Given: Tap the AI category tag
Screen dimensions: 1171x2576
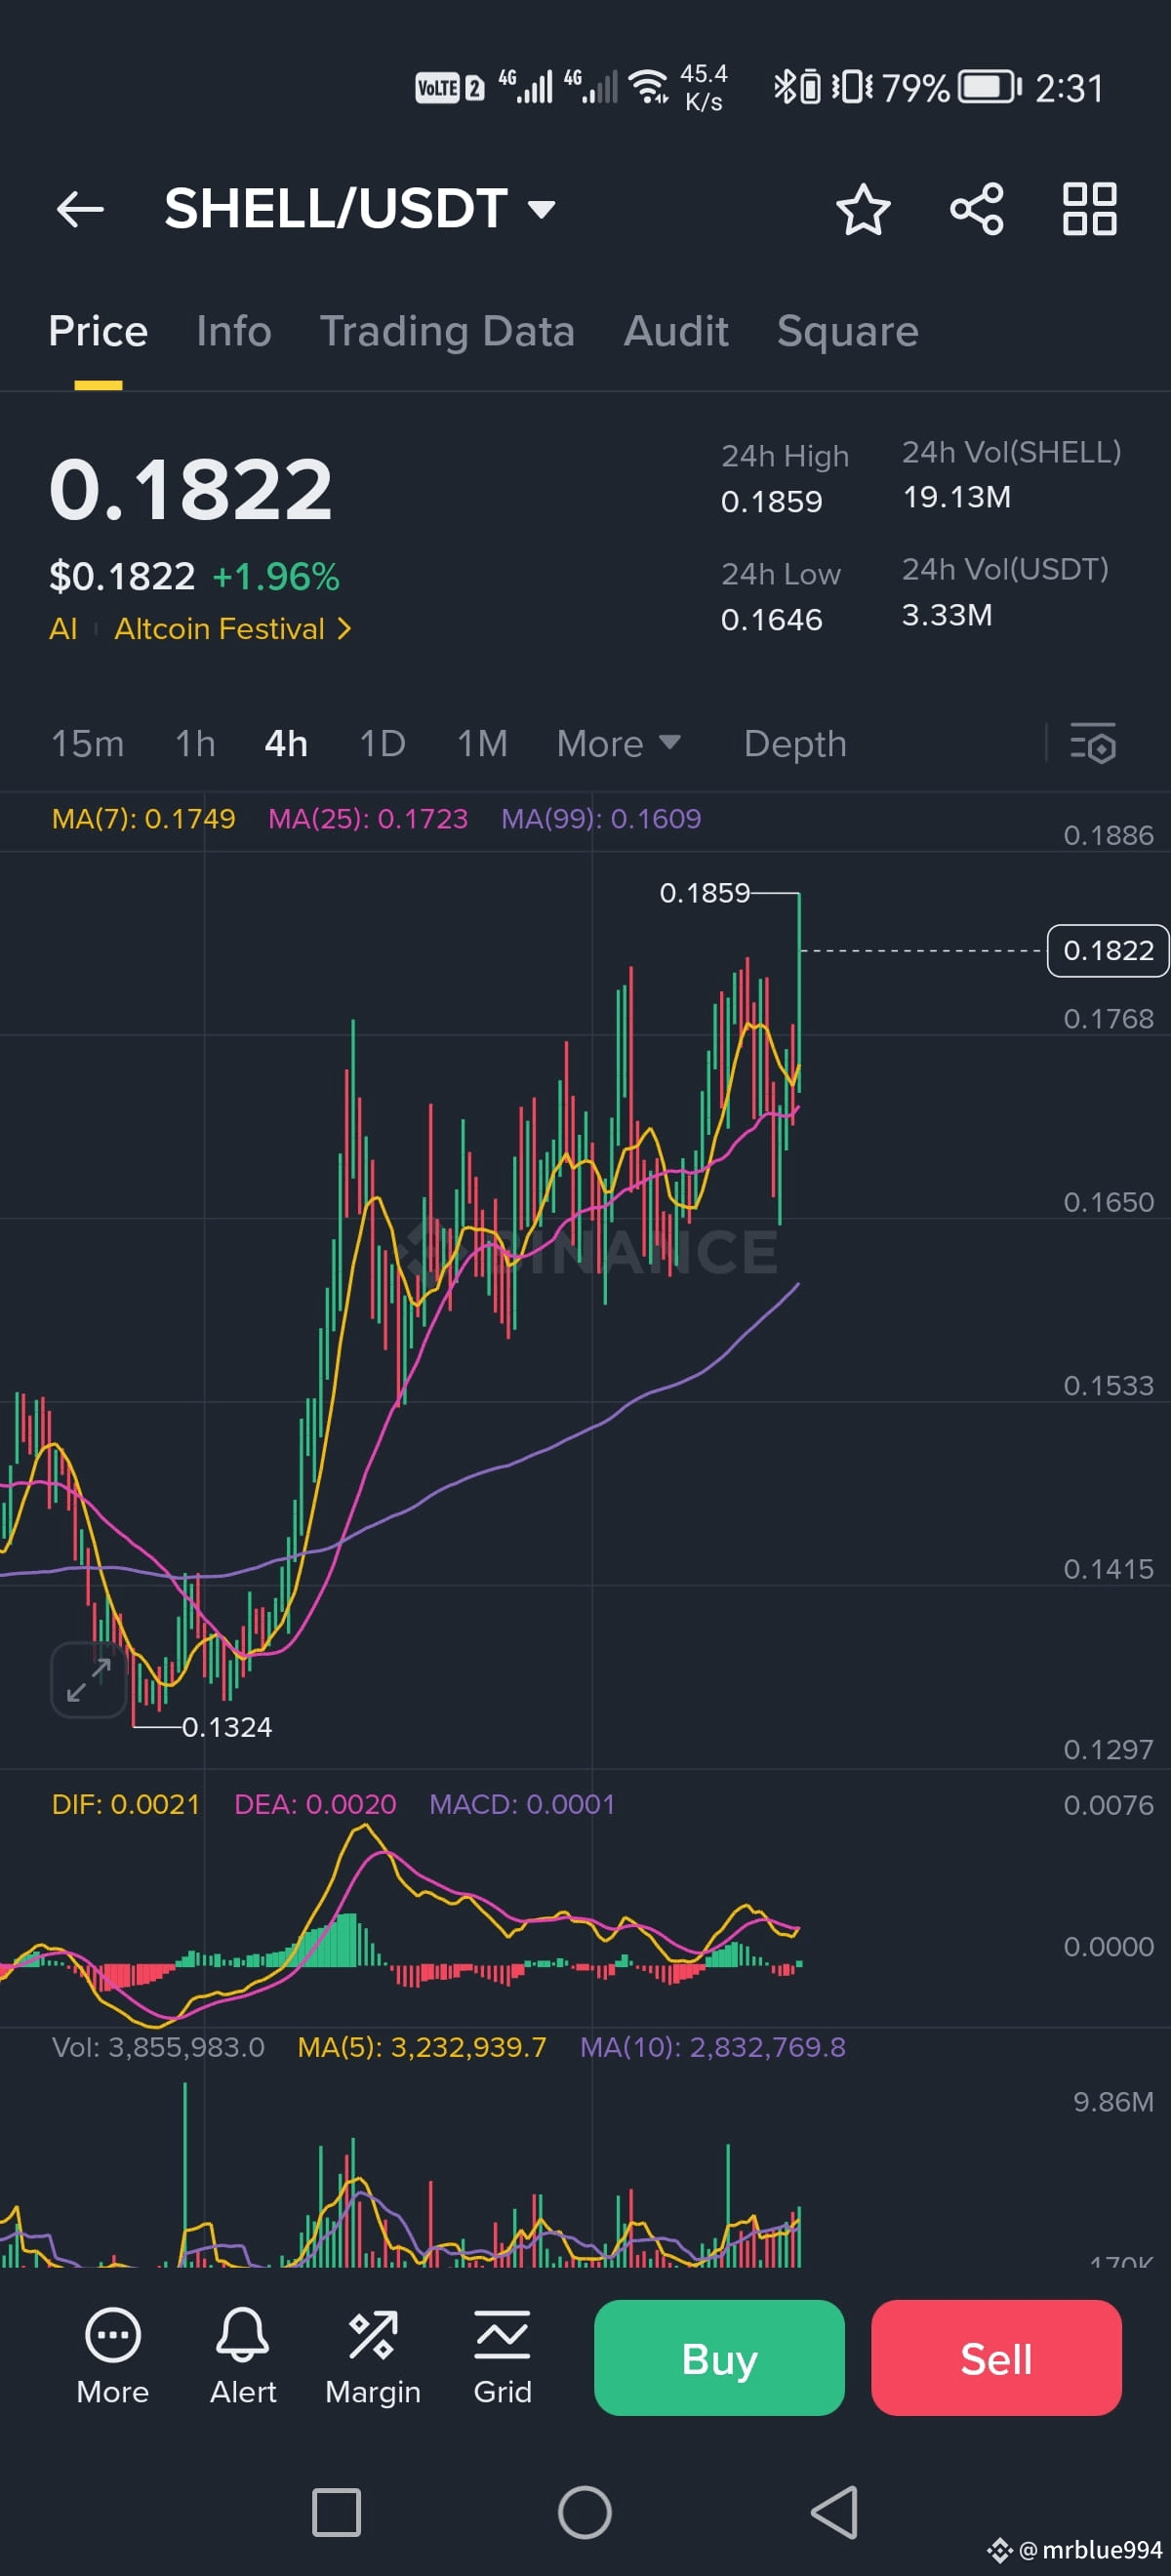Looking at the screenshot, I should [x=63, y=629].
